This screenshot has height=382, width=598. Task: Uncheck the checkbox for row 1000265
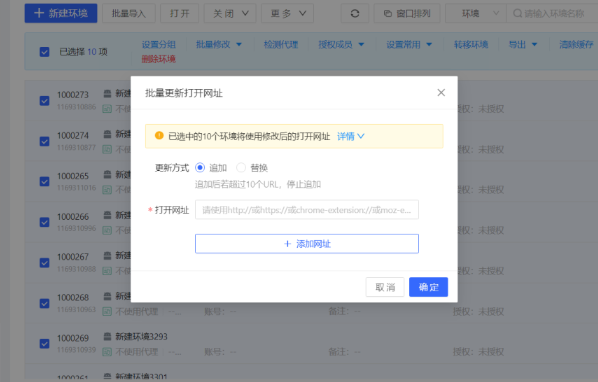[x=44, y=182]
